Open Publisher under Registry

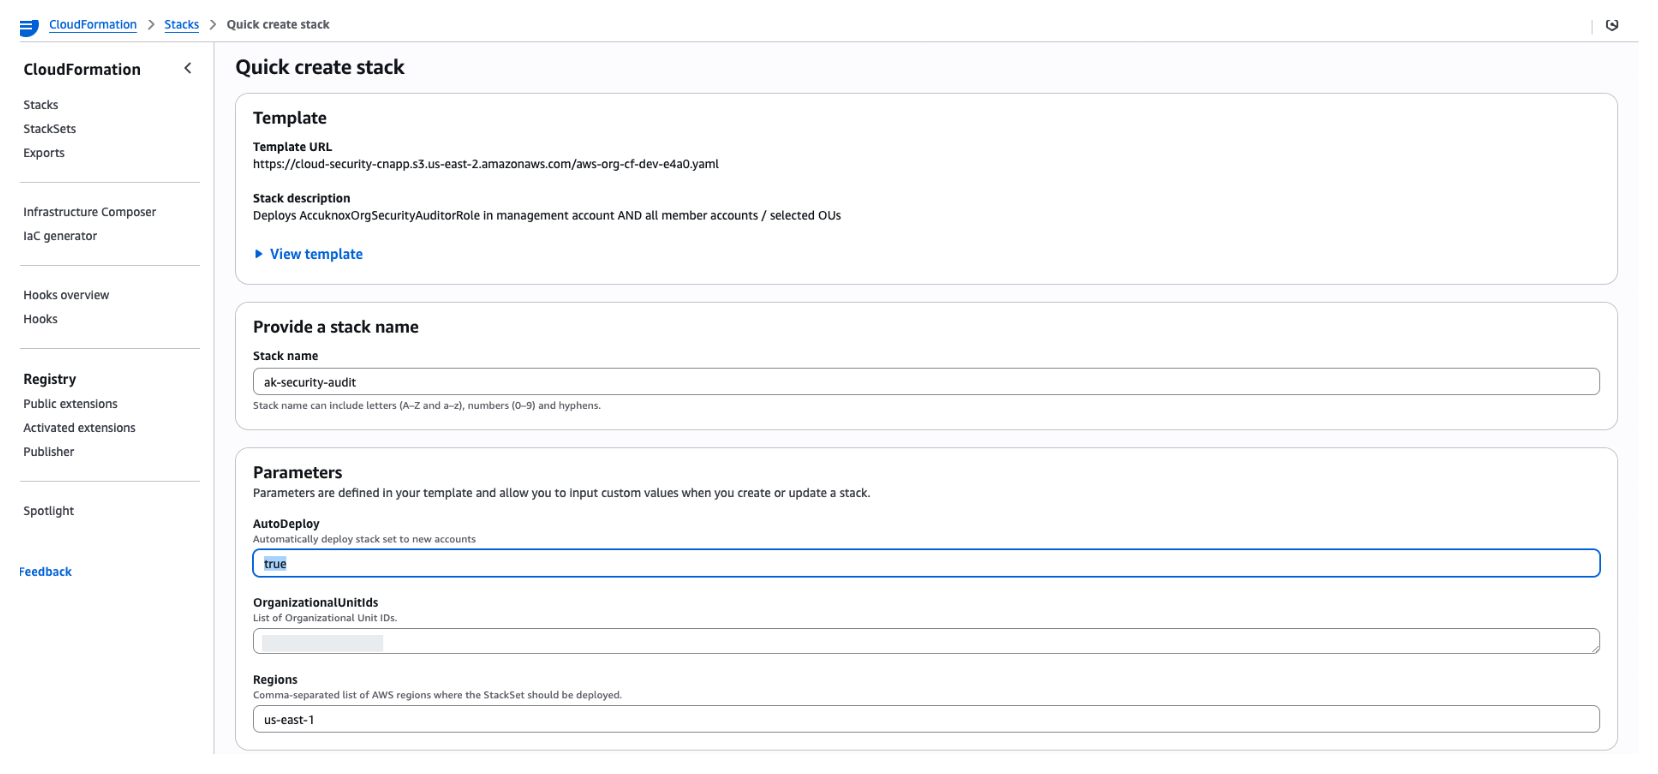click(x=49, y=452)
